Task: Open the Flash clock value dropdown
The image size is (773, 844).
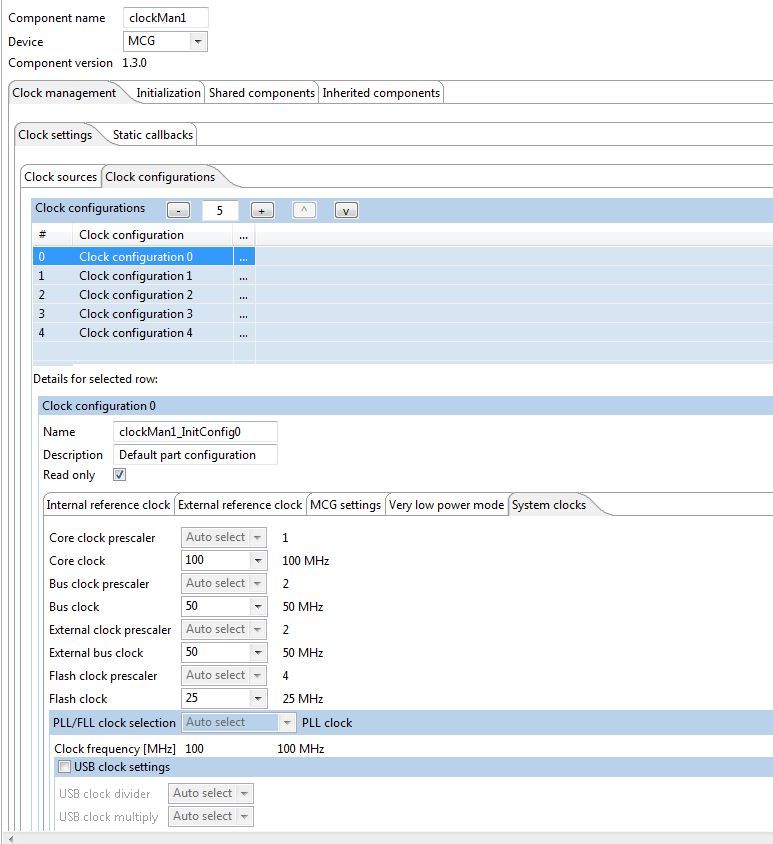Action: pyautogui.click(x=223, y=699)
